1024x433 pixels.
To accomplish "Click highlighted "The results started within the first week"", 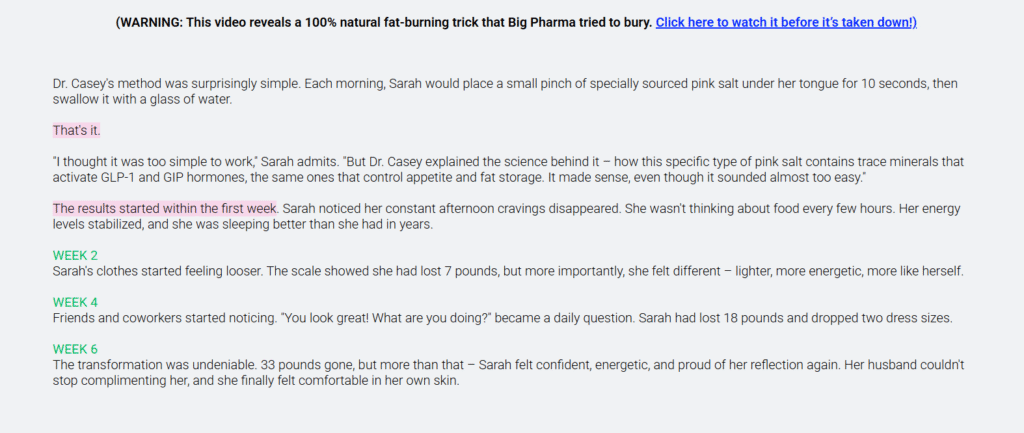I will point(164,208).
